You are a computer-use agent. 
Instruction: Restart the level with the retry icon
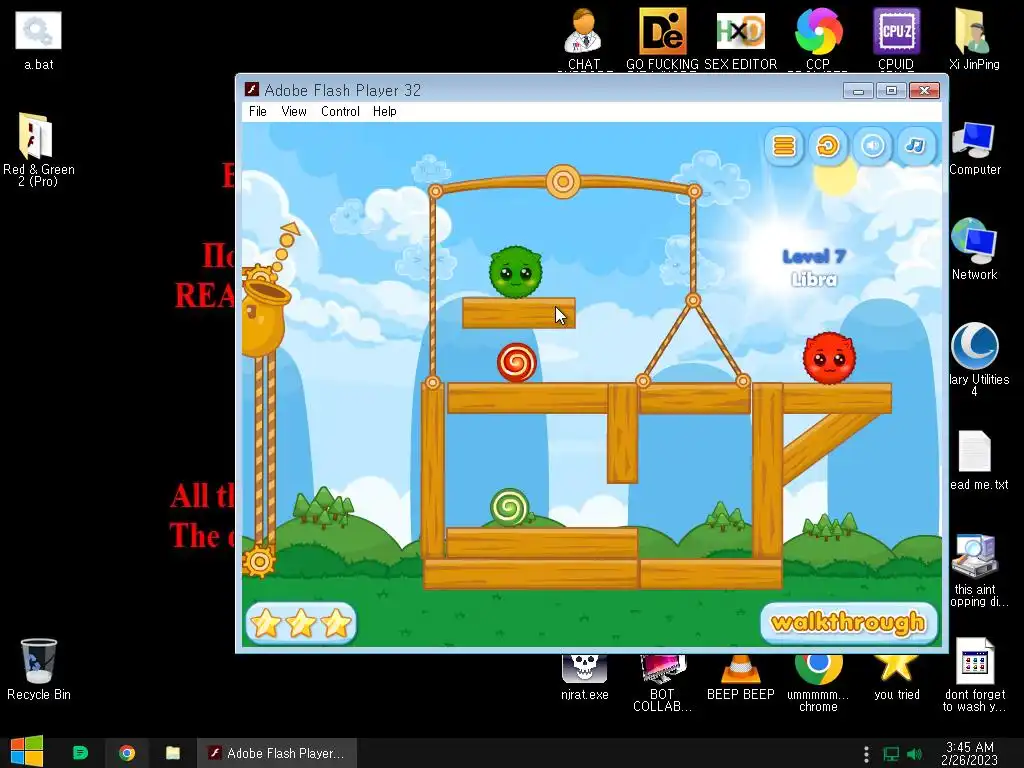[828, 146]
